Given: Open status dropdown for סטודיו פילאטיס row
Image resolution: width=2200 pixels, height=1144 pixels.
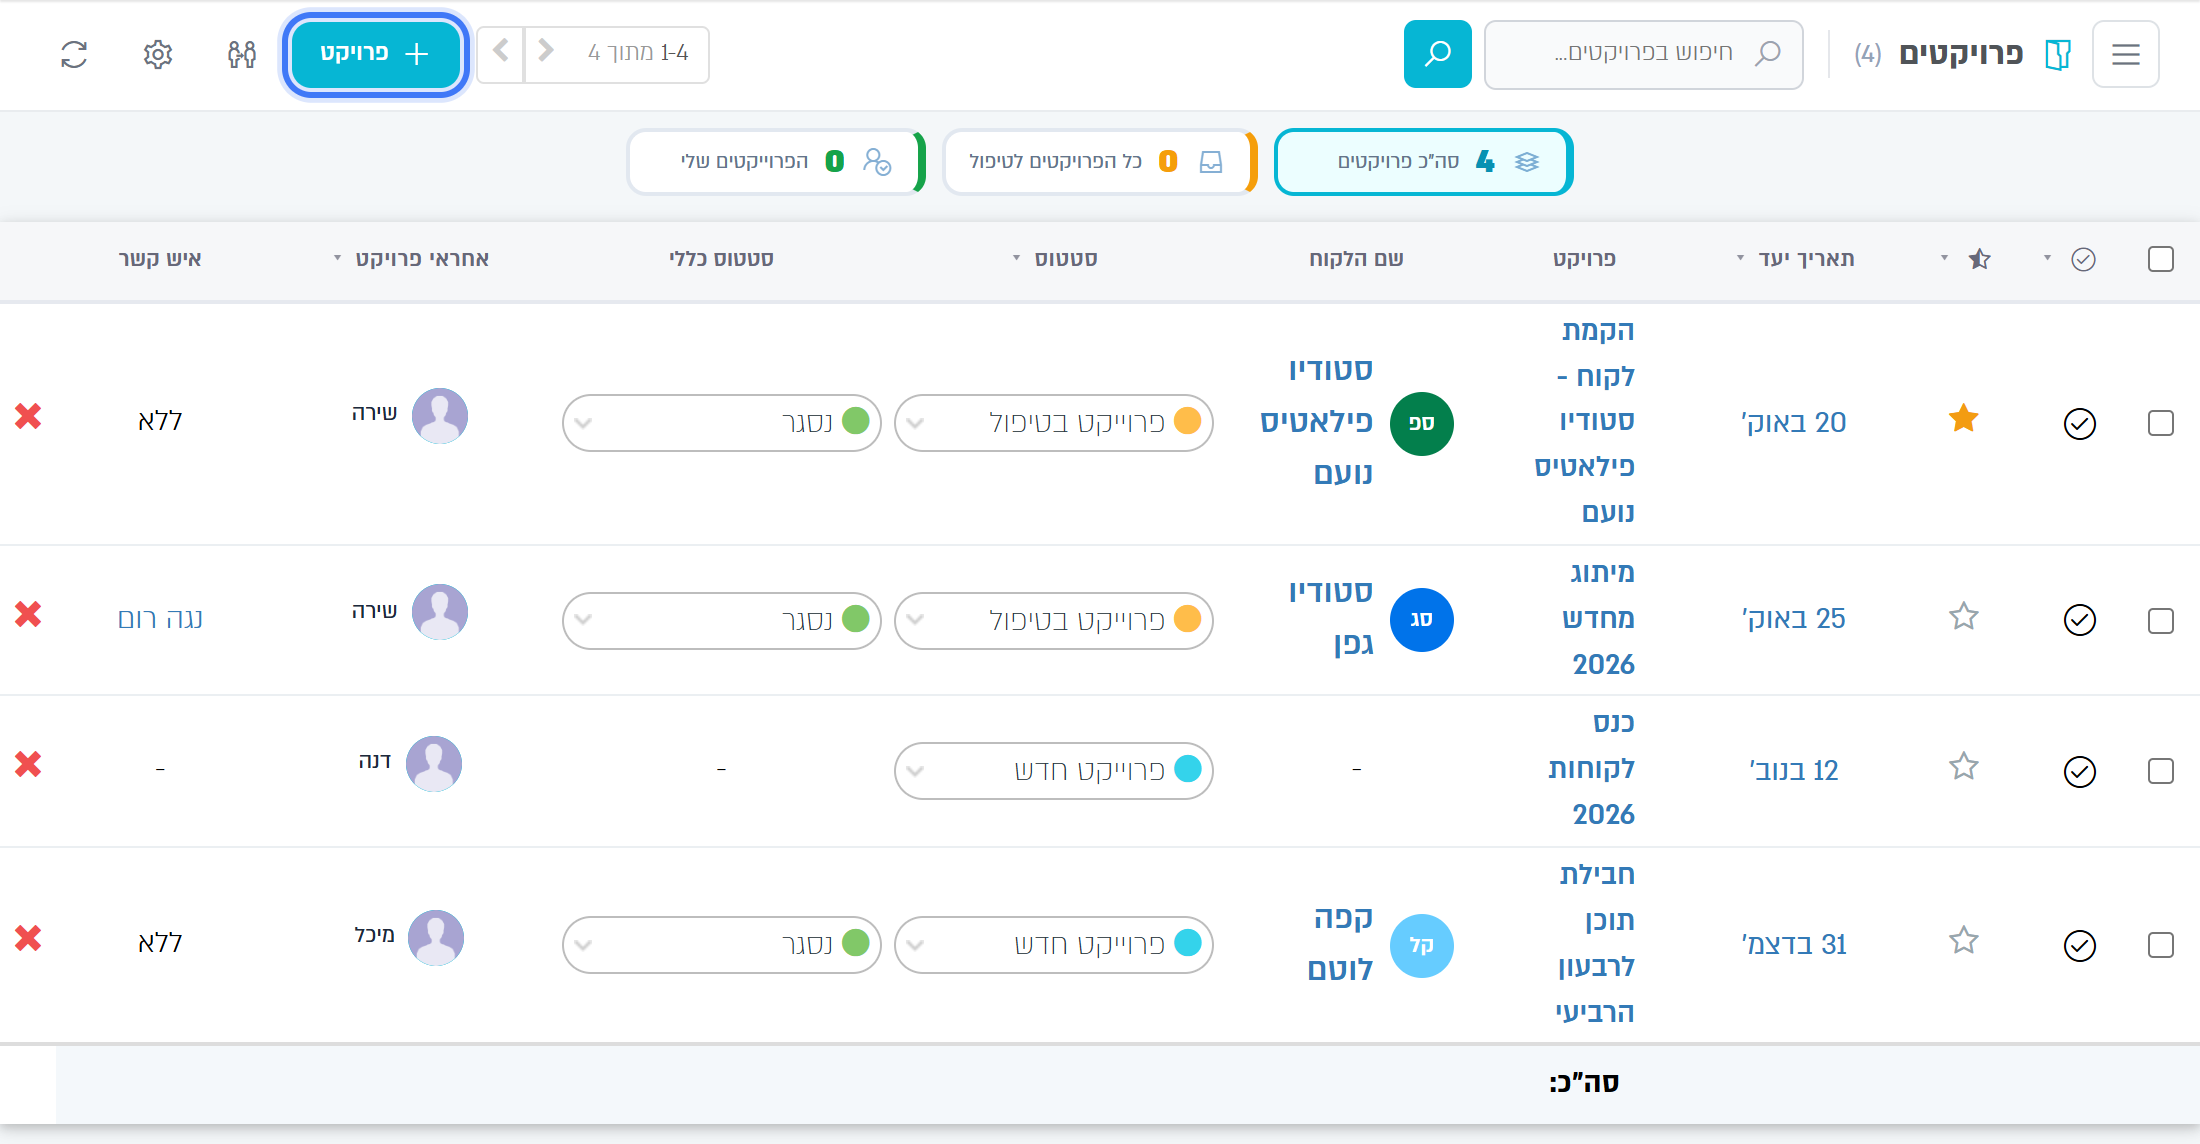Looking at the screenshot, I should coord(1054,423).
